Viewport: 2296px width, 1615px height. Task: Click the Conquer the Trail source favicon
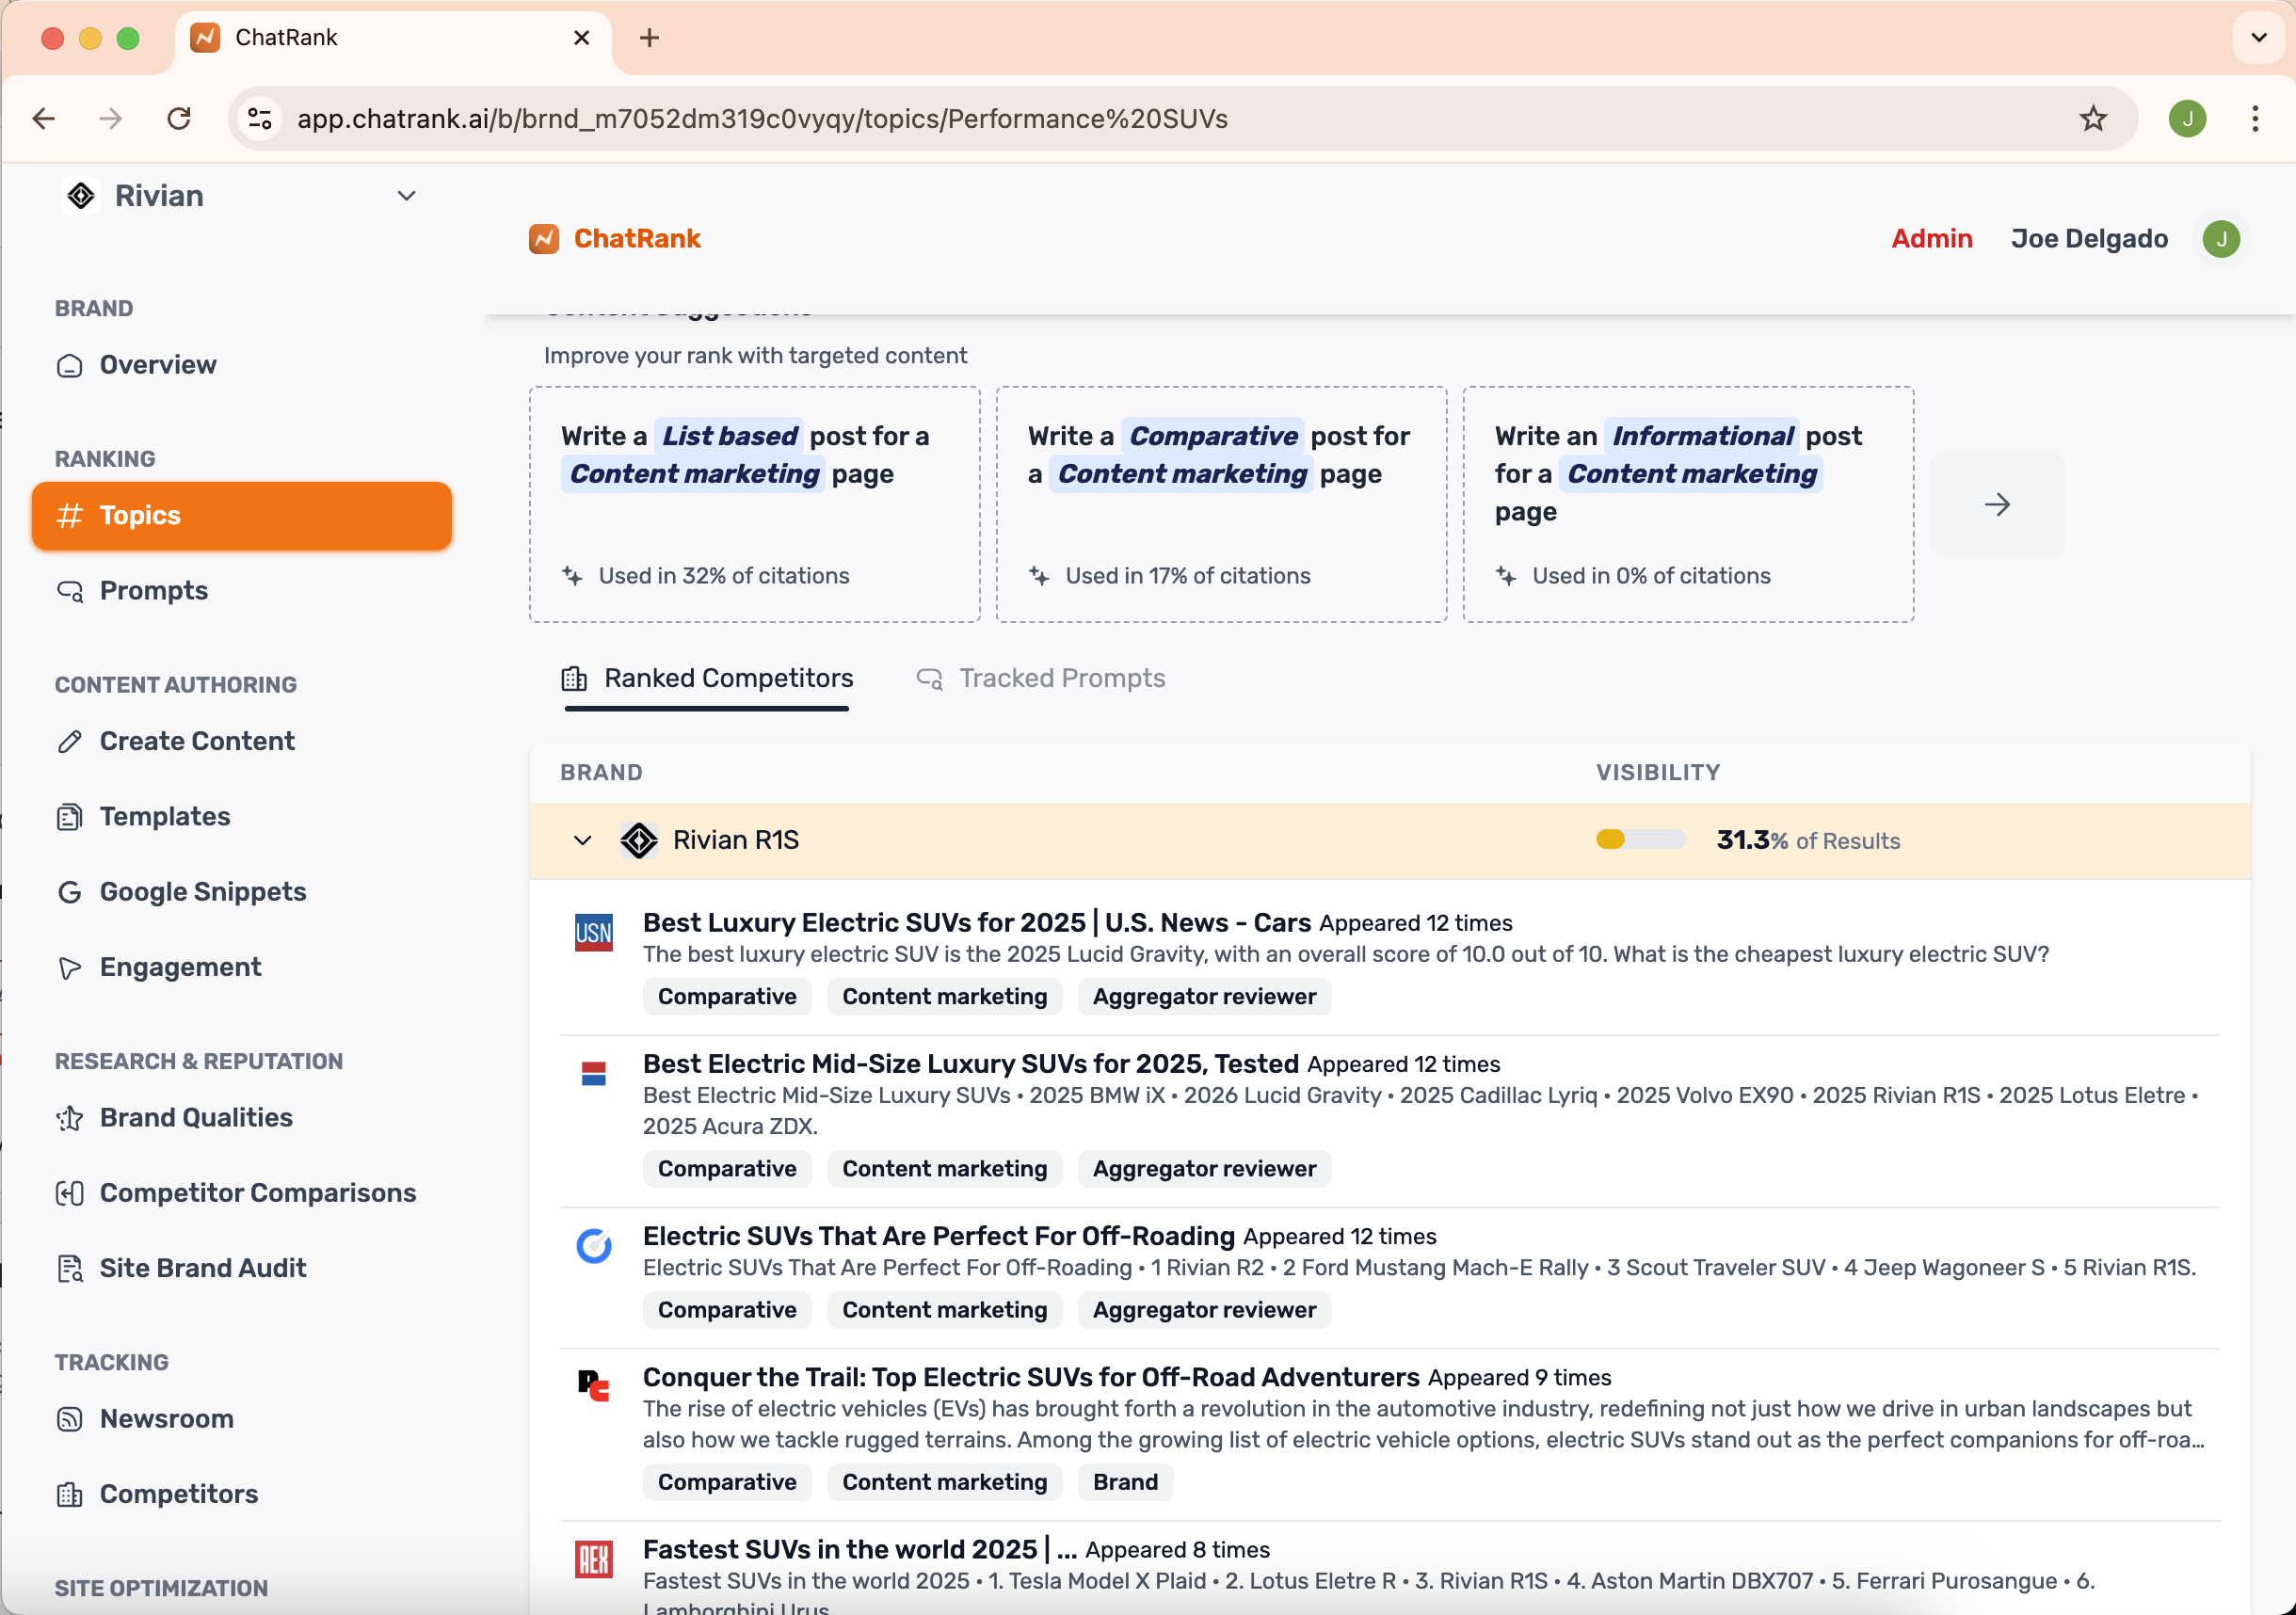pyautogui.click(x=594, y=1387)
